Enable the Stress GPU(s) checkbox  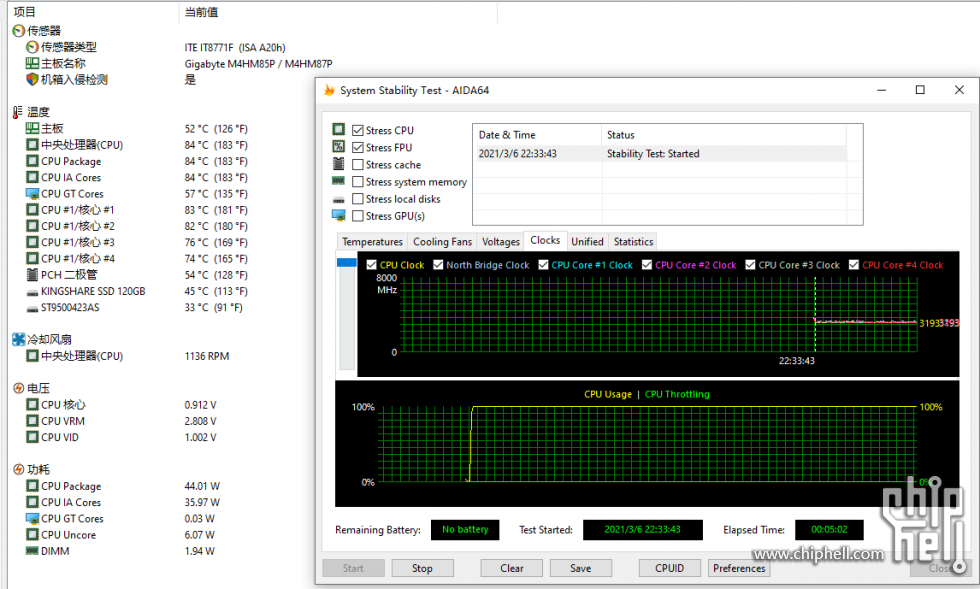click(358, 216)
